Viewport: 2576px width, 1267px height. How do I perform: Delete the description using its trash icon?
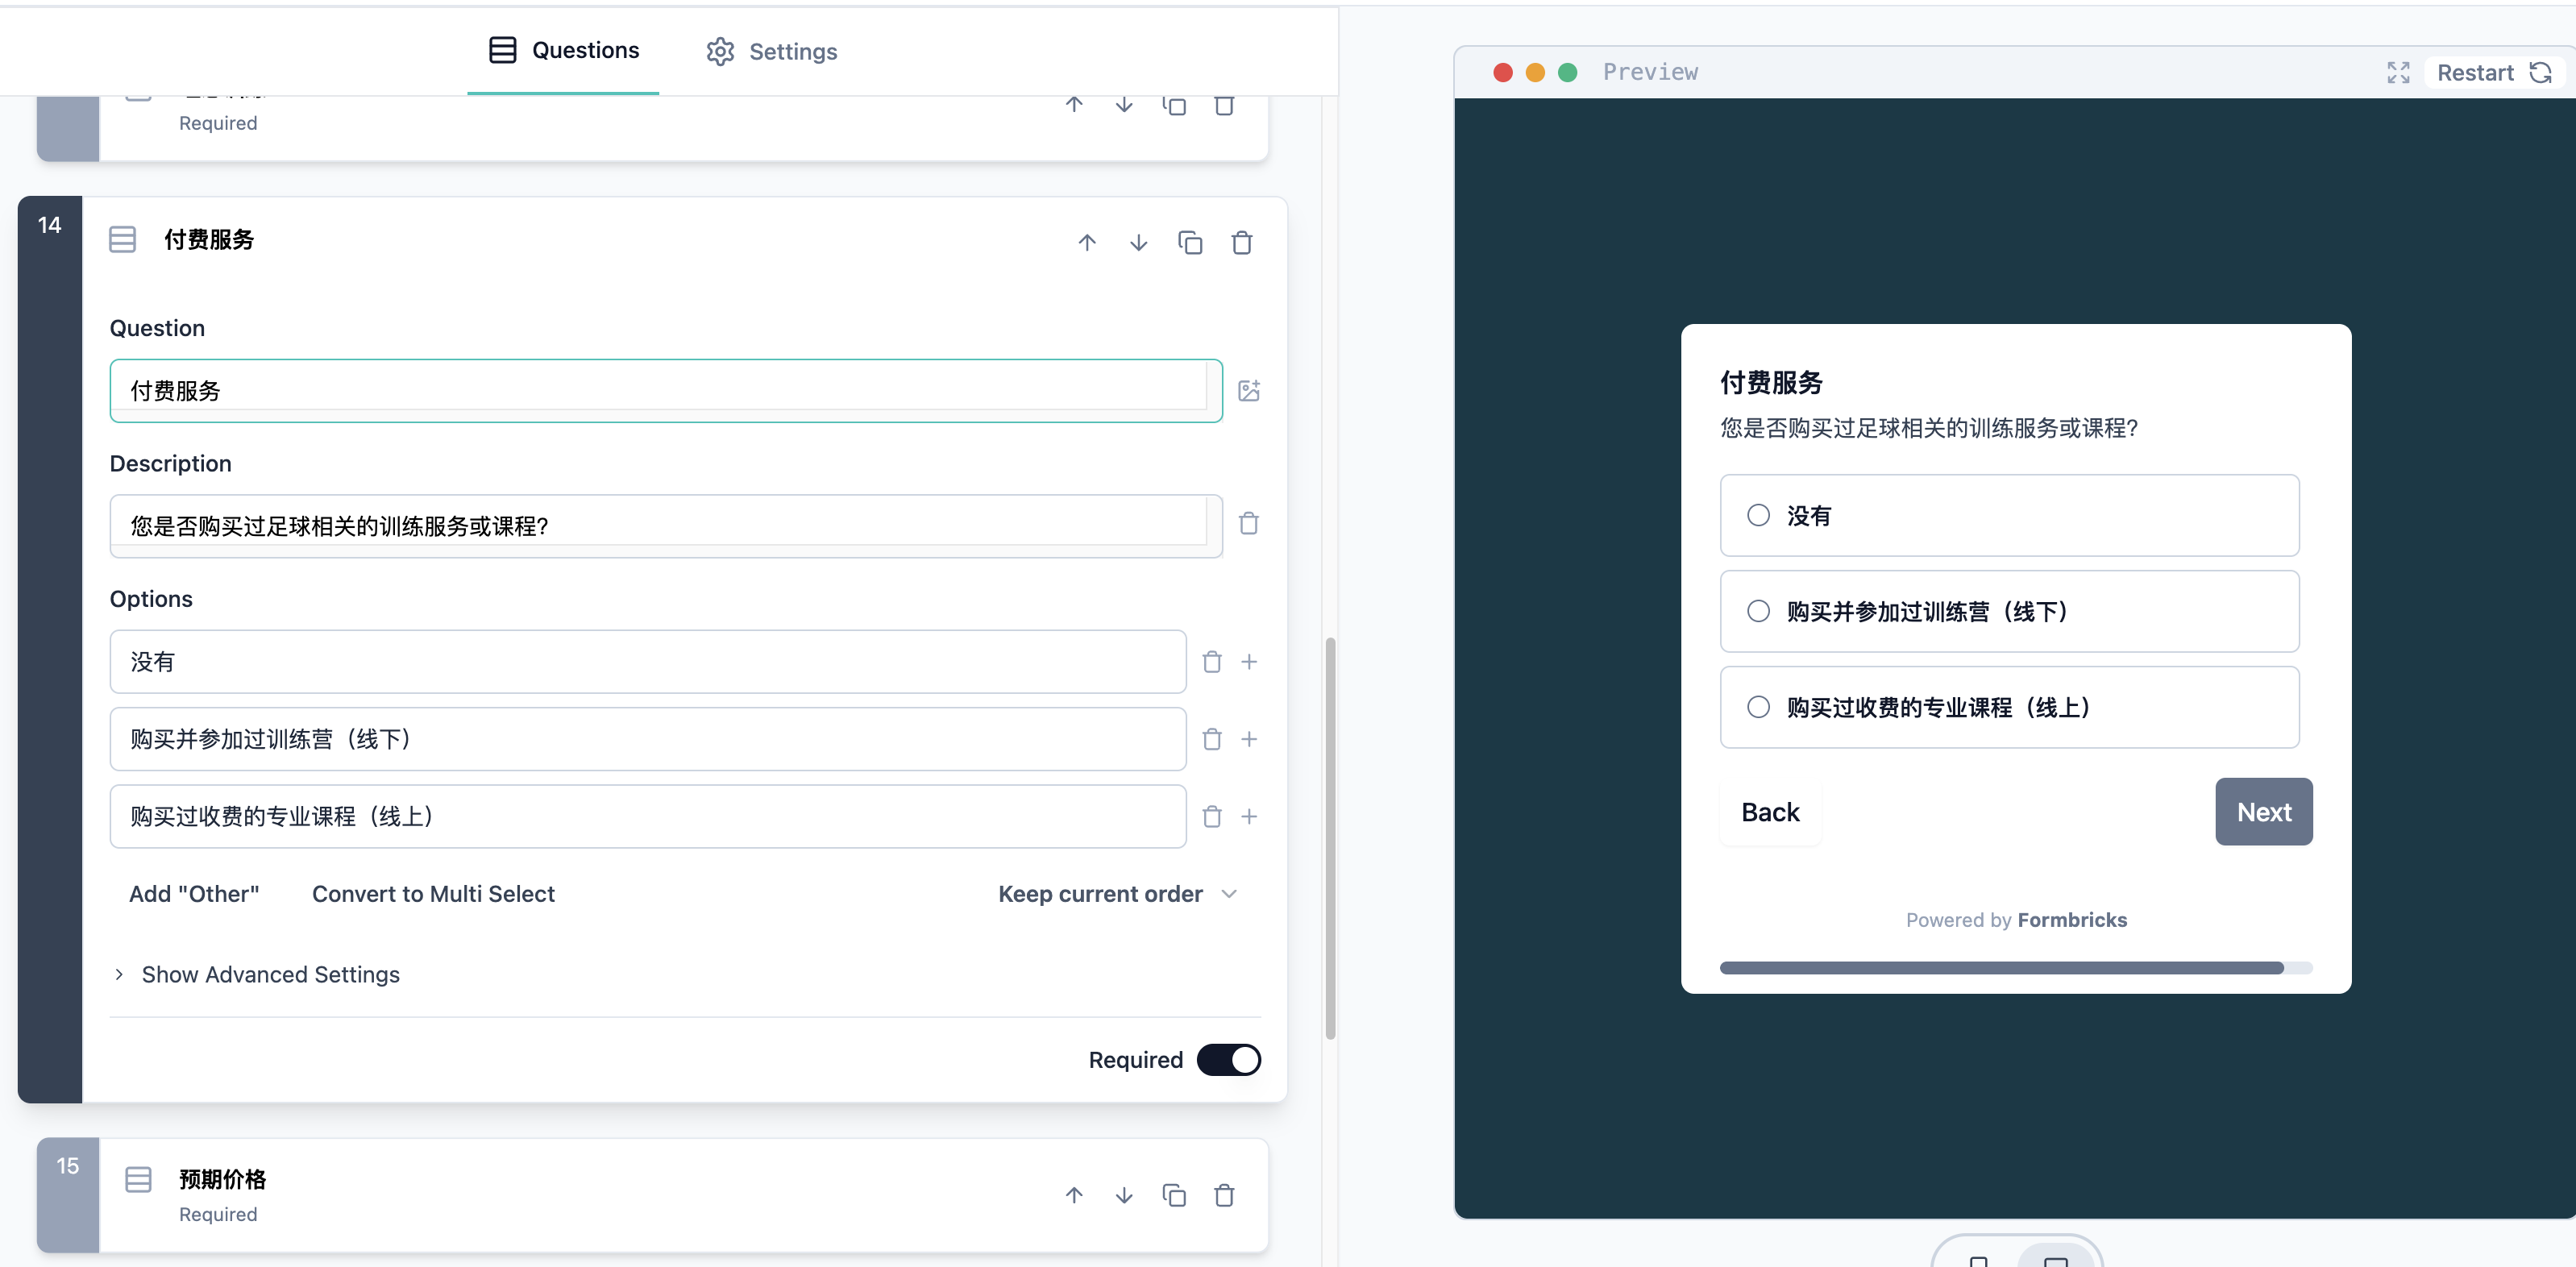pos(1249,524)
